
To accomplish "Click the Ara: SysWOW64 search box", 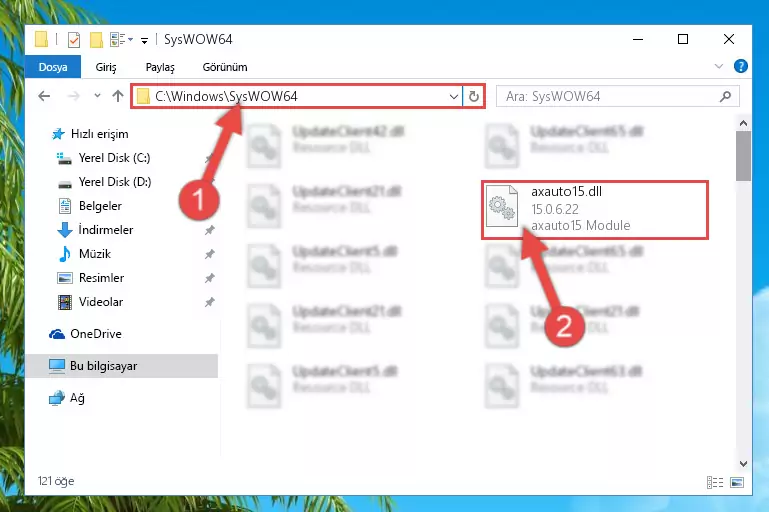I will [617, 97].
